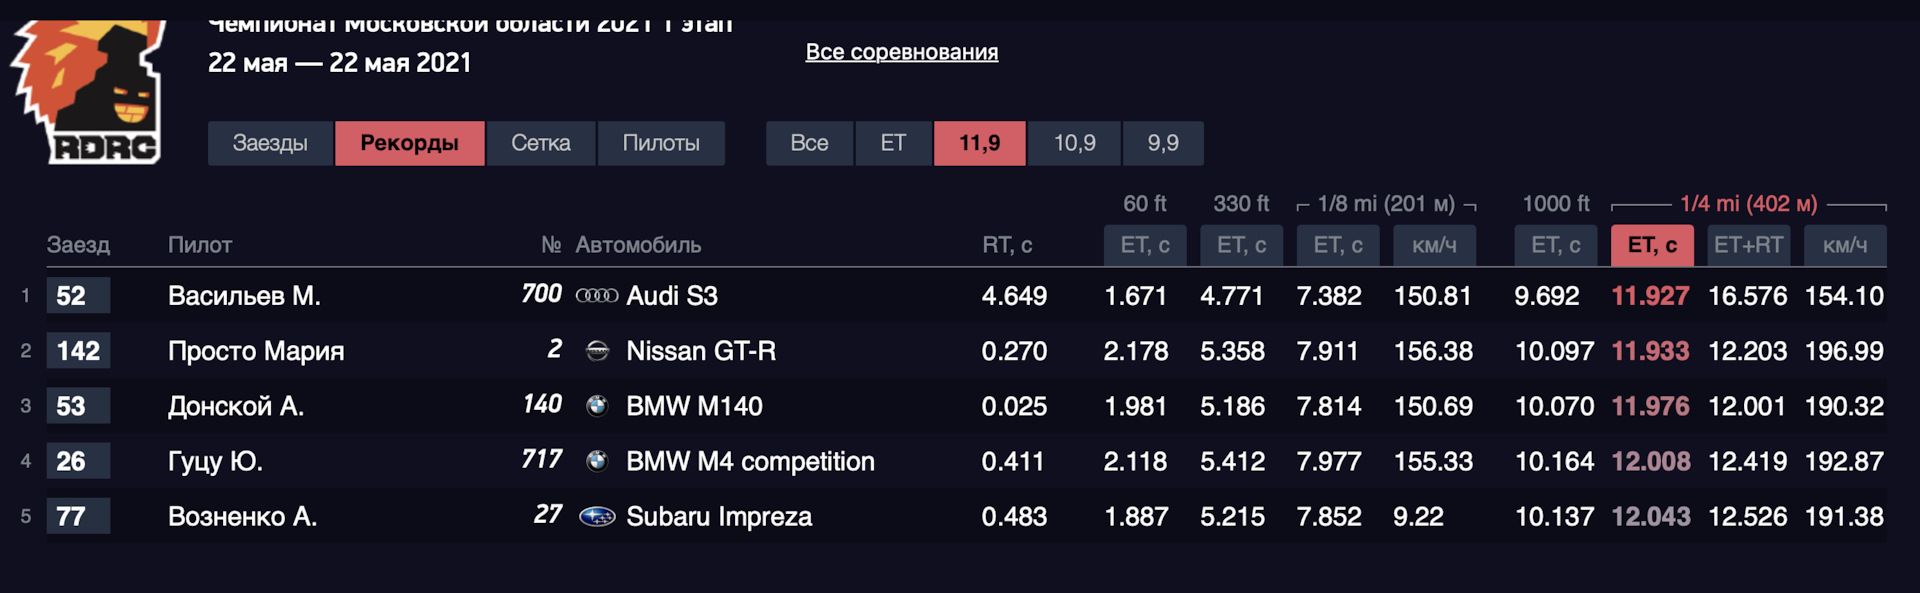Sort by 60 ft ET column
Image resolution: width=1920 pixels, height=593 pixels.
(x=1144, y=245)
